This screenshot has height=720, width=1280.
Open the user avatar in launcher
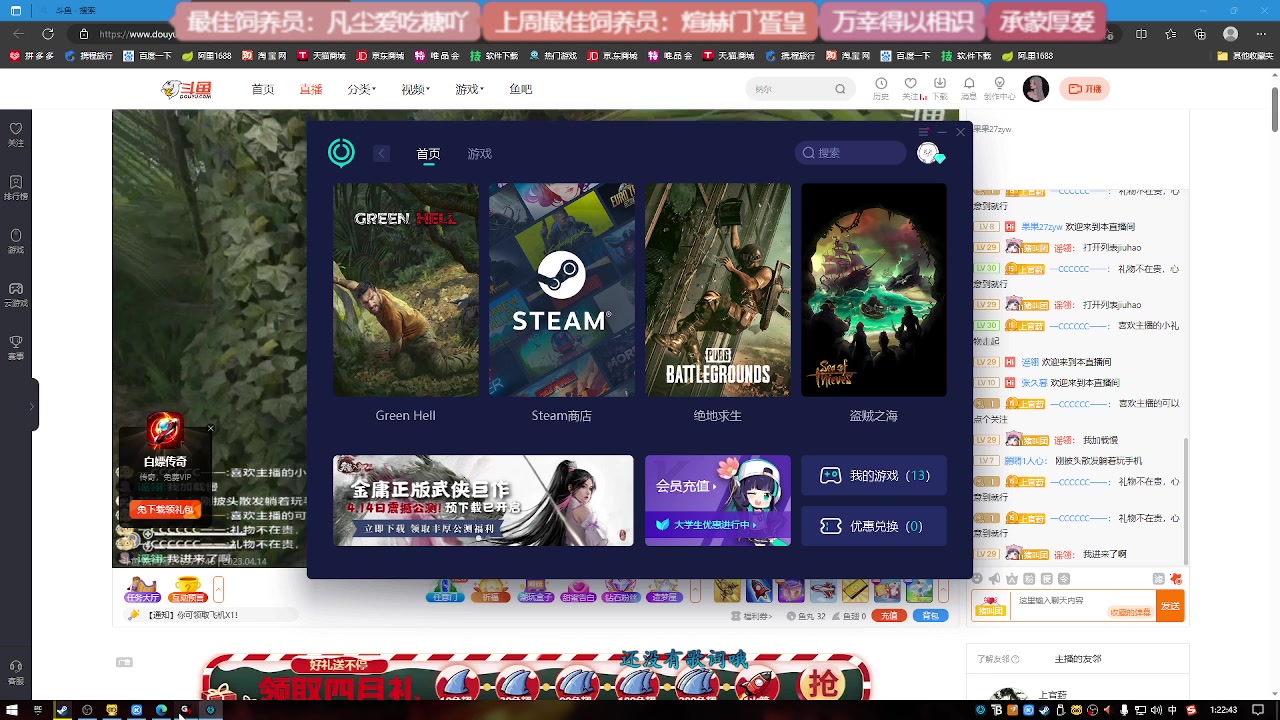click(x=929, y=153)
